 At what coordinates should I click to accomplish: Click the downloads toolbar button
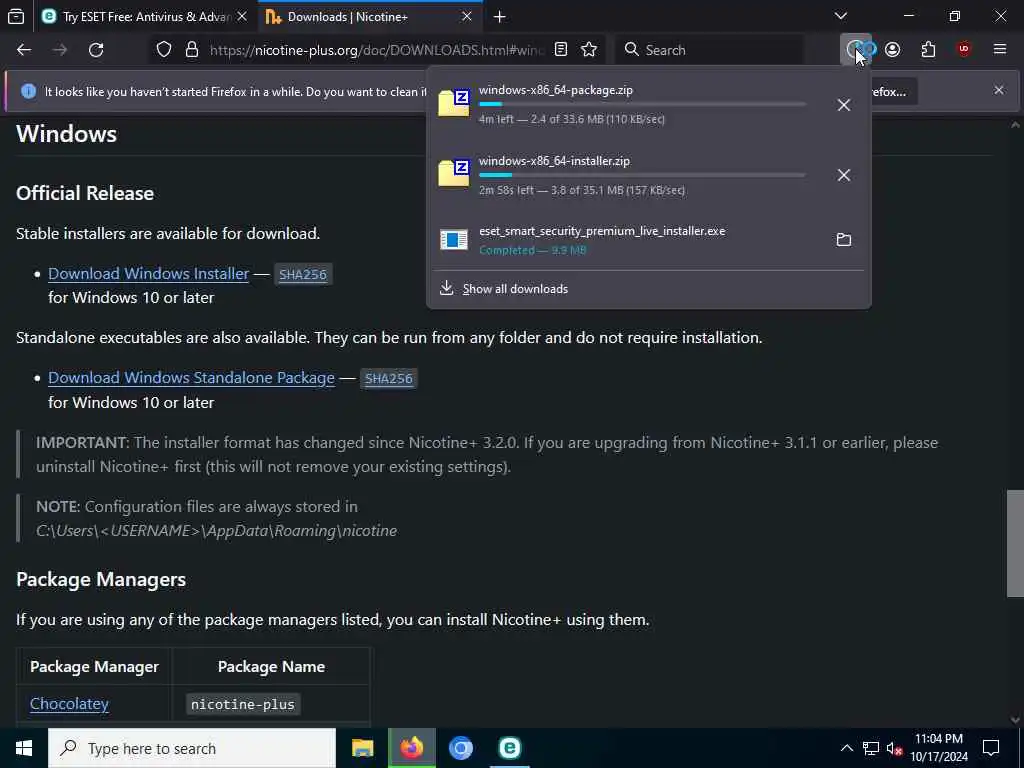click(x=856, y=50)
